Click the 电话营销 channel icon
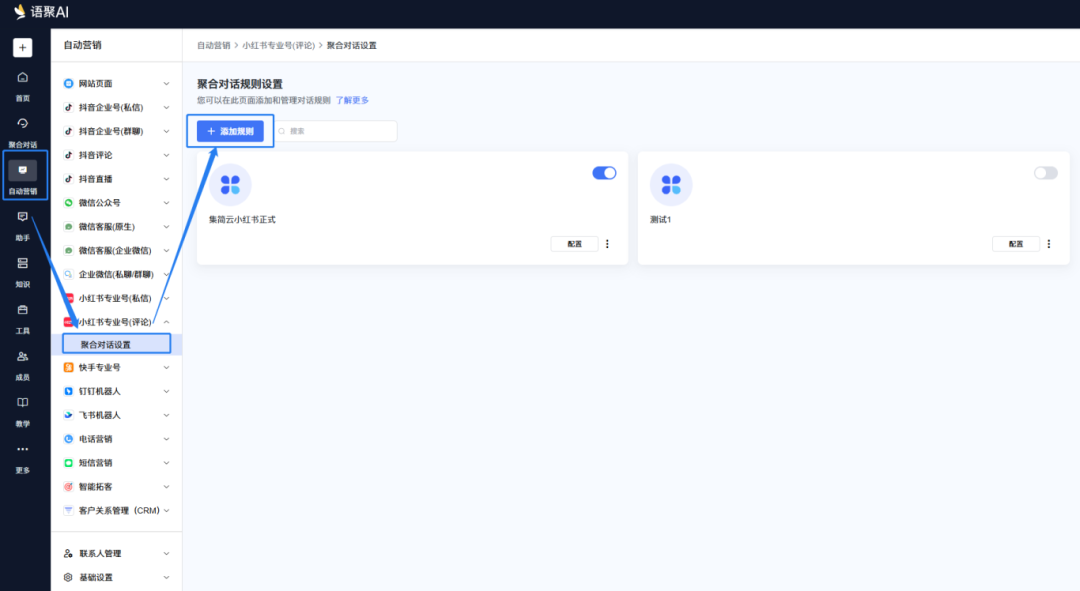Viewport: 1080px width, 591px height. click(x=68, y=439)
